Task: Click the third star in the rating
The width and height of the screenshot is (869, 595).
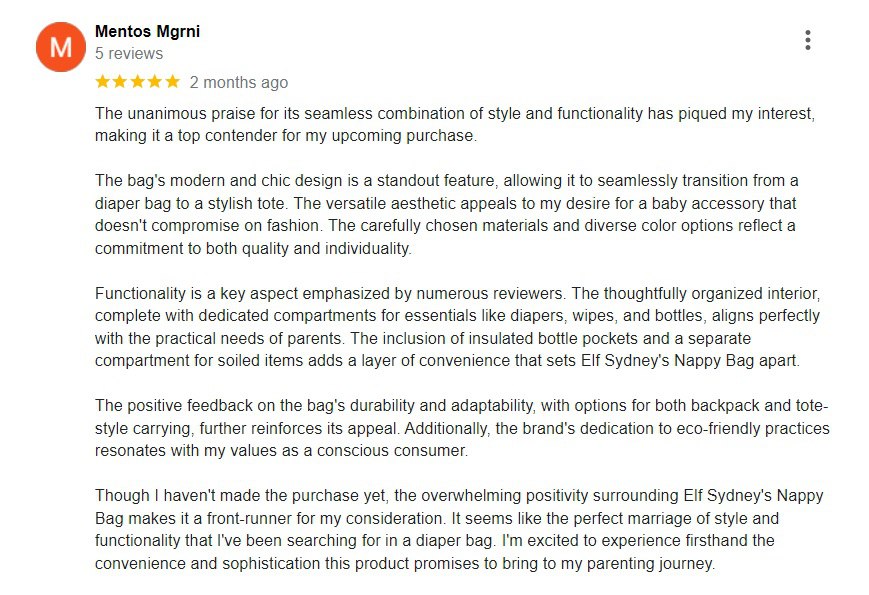Action: point(138,81)
